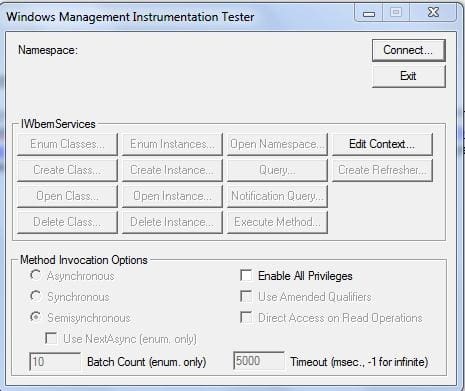
Task: Click the Create Class... button
Action: [67, 170]
